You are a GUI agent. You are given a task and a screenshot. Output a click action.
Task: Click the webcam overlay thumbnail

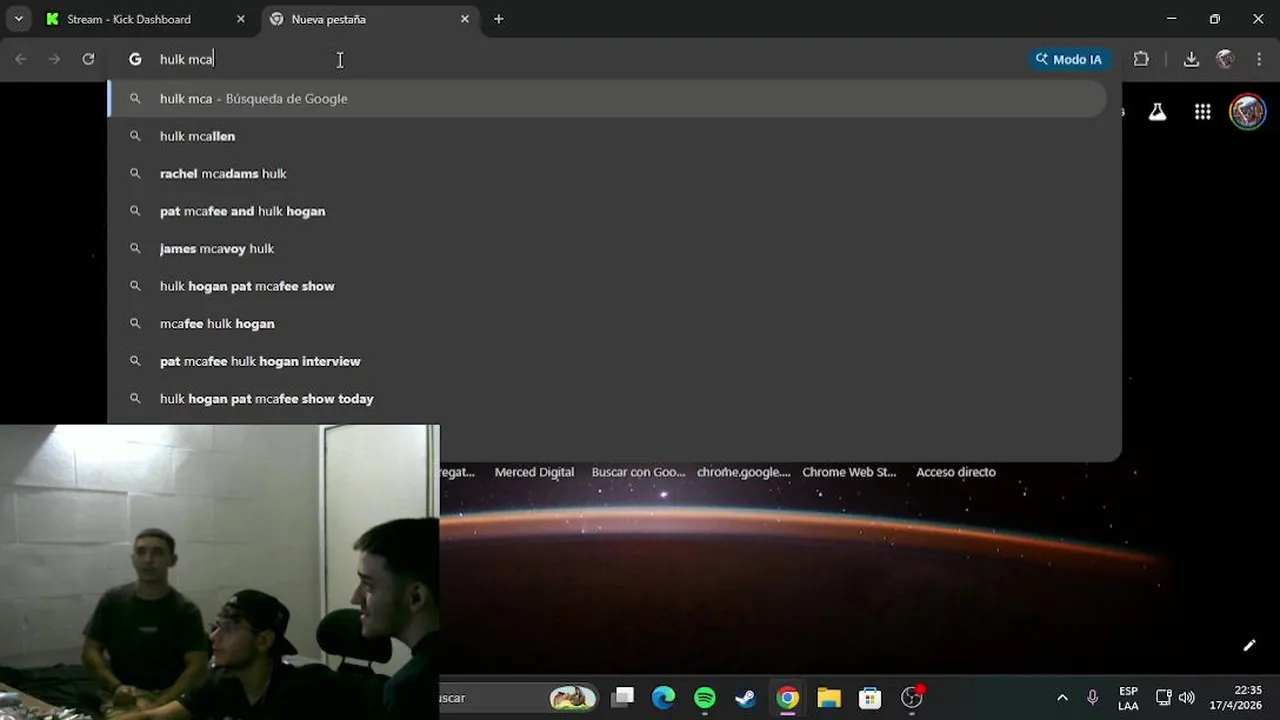click(220, 572)
